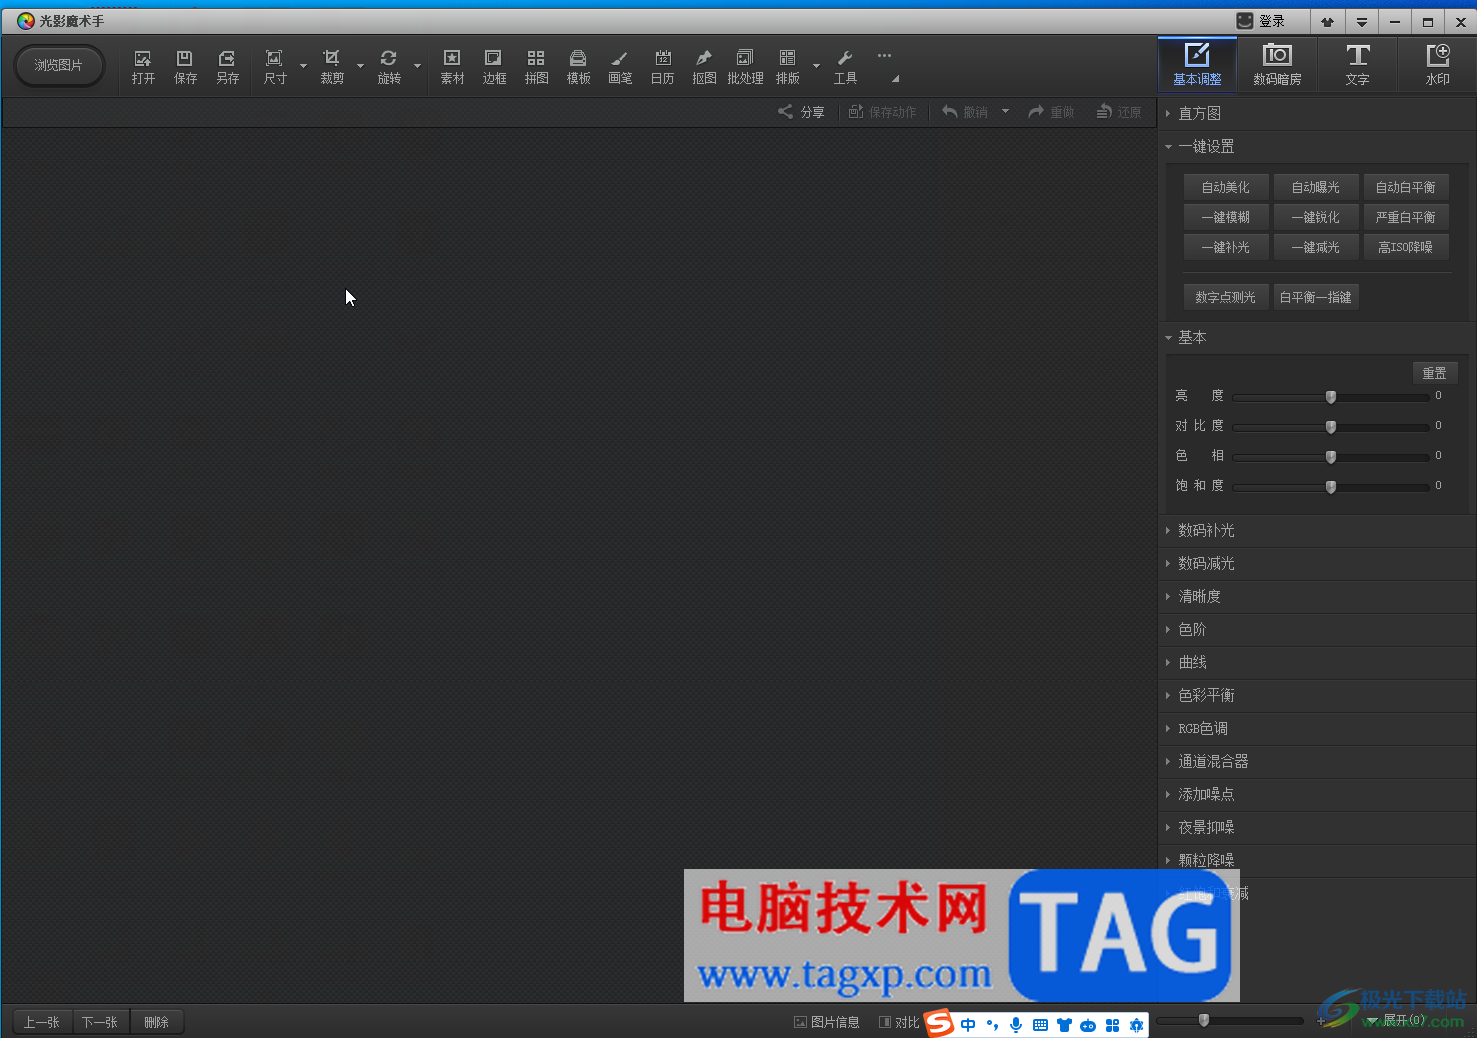Click 图片信息 image info icon
Viewport: 1477px width, 1038px height.
tap(827, 1022)
